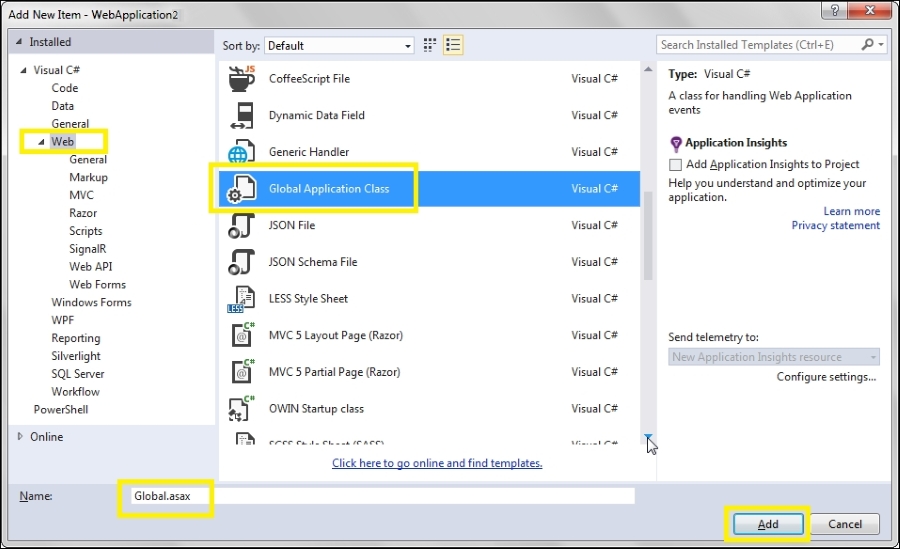Image resolution: width=900 pixels, height=549 pixels.
Task: Select the Markup category
Action: point(88,177)
